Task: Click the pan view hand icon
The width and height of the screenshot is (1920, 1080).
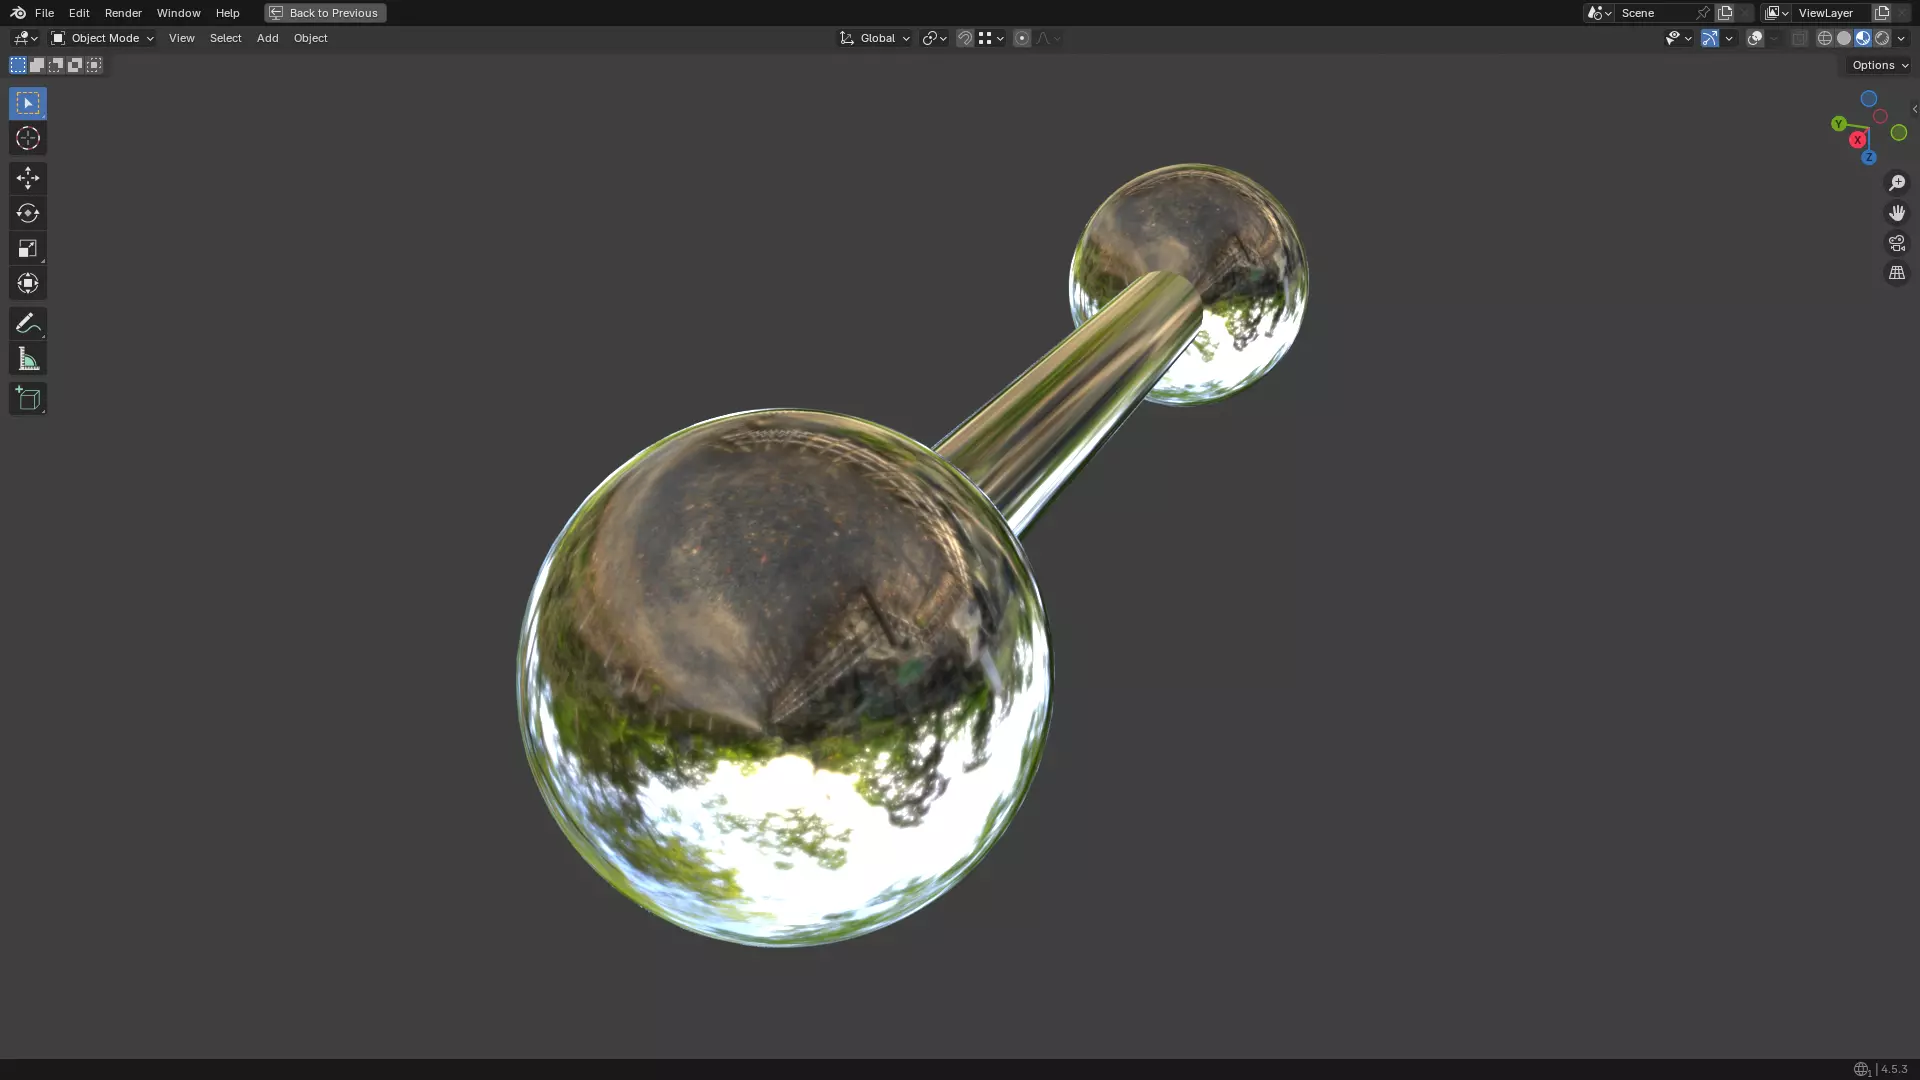Action: [1897, 213]
